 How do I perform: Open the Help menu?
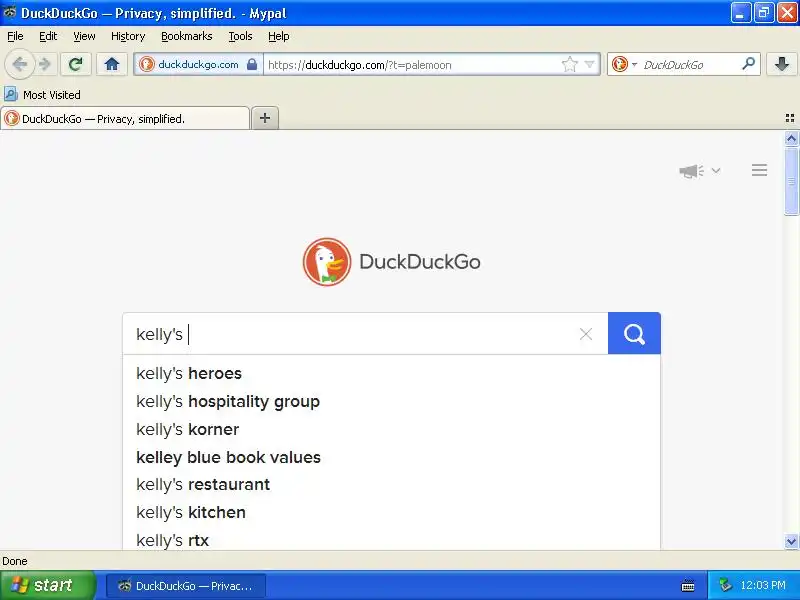click(279, 36)
